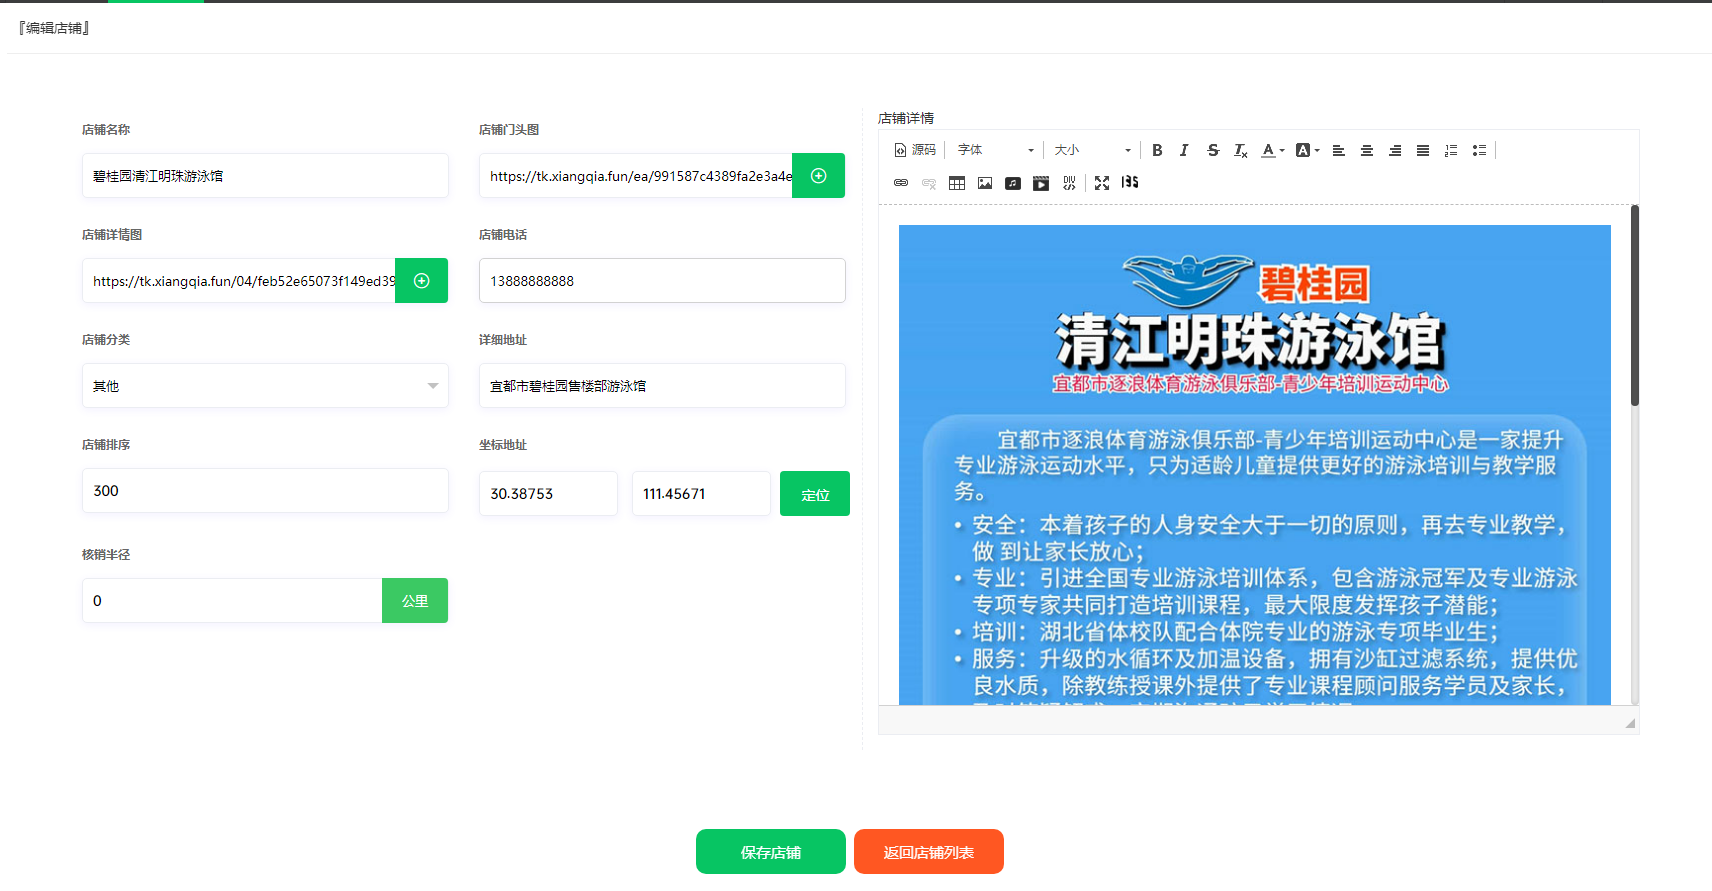Center align text
The image size is (1712, 891).
1367,150
